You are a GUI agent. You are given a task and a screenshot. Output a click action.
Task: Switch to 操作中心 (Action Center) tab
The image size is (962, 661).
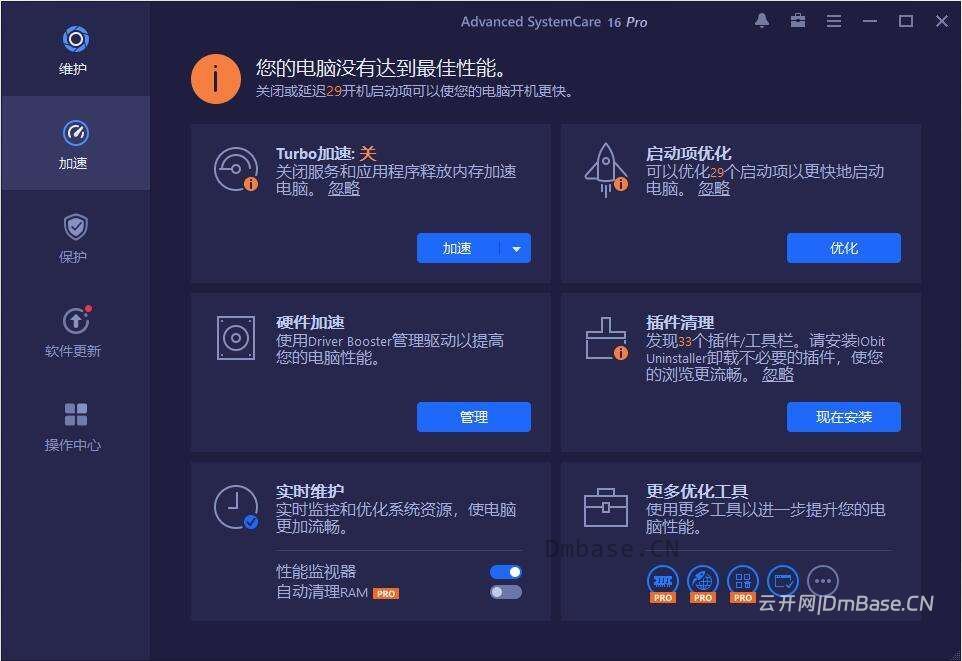(x=75, y=425)
